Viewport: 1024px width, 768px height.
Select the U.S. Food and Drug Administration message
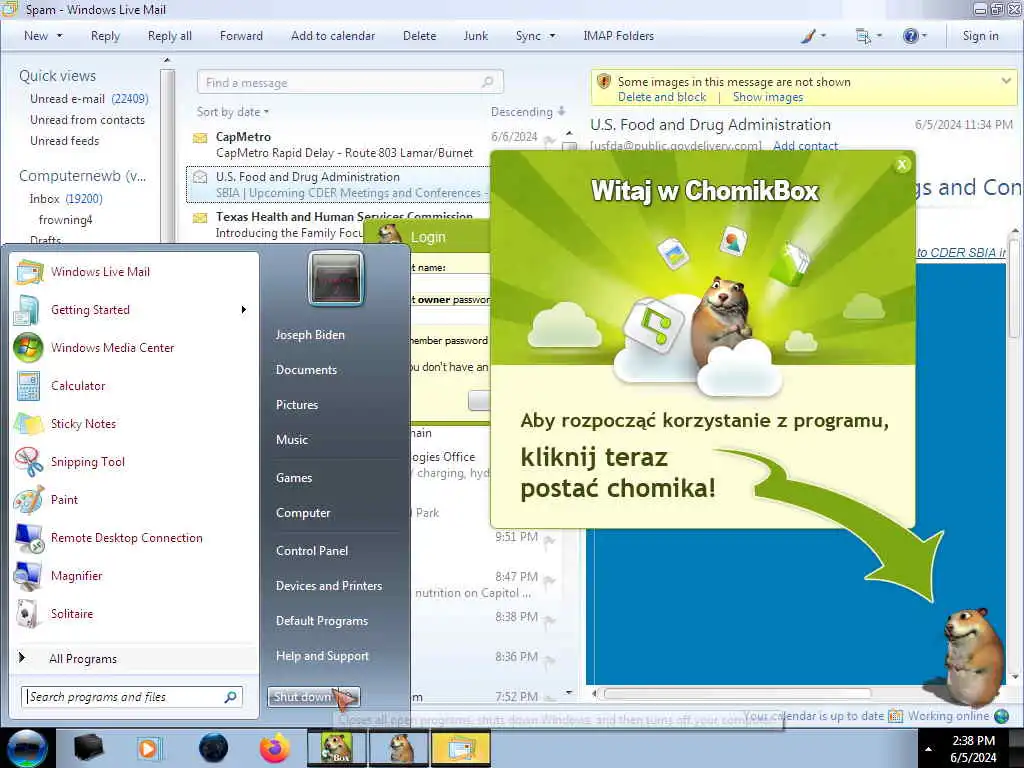click(x=338, y=185)
